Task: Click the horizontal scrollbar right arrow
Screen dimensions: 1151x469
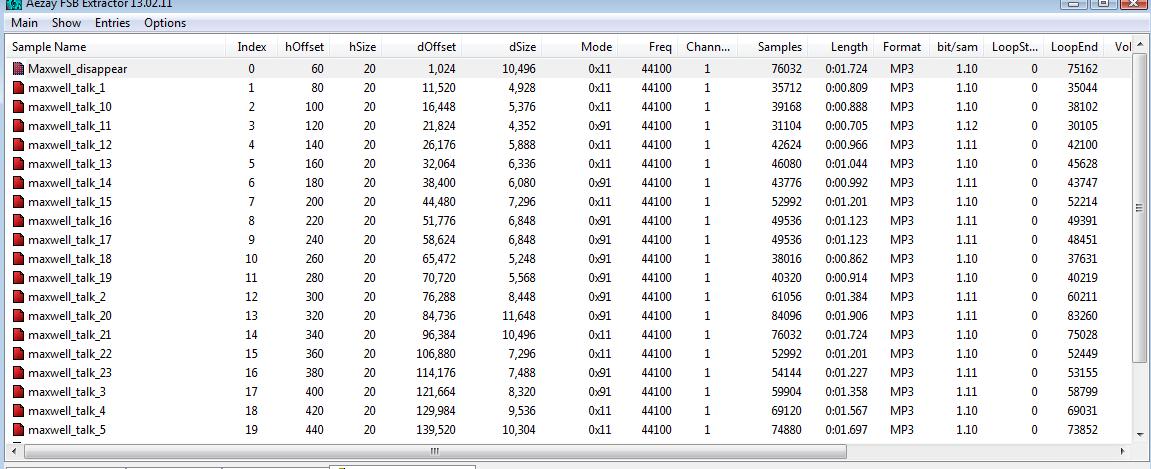Action: click(1123, 451)
